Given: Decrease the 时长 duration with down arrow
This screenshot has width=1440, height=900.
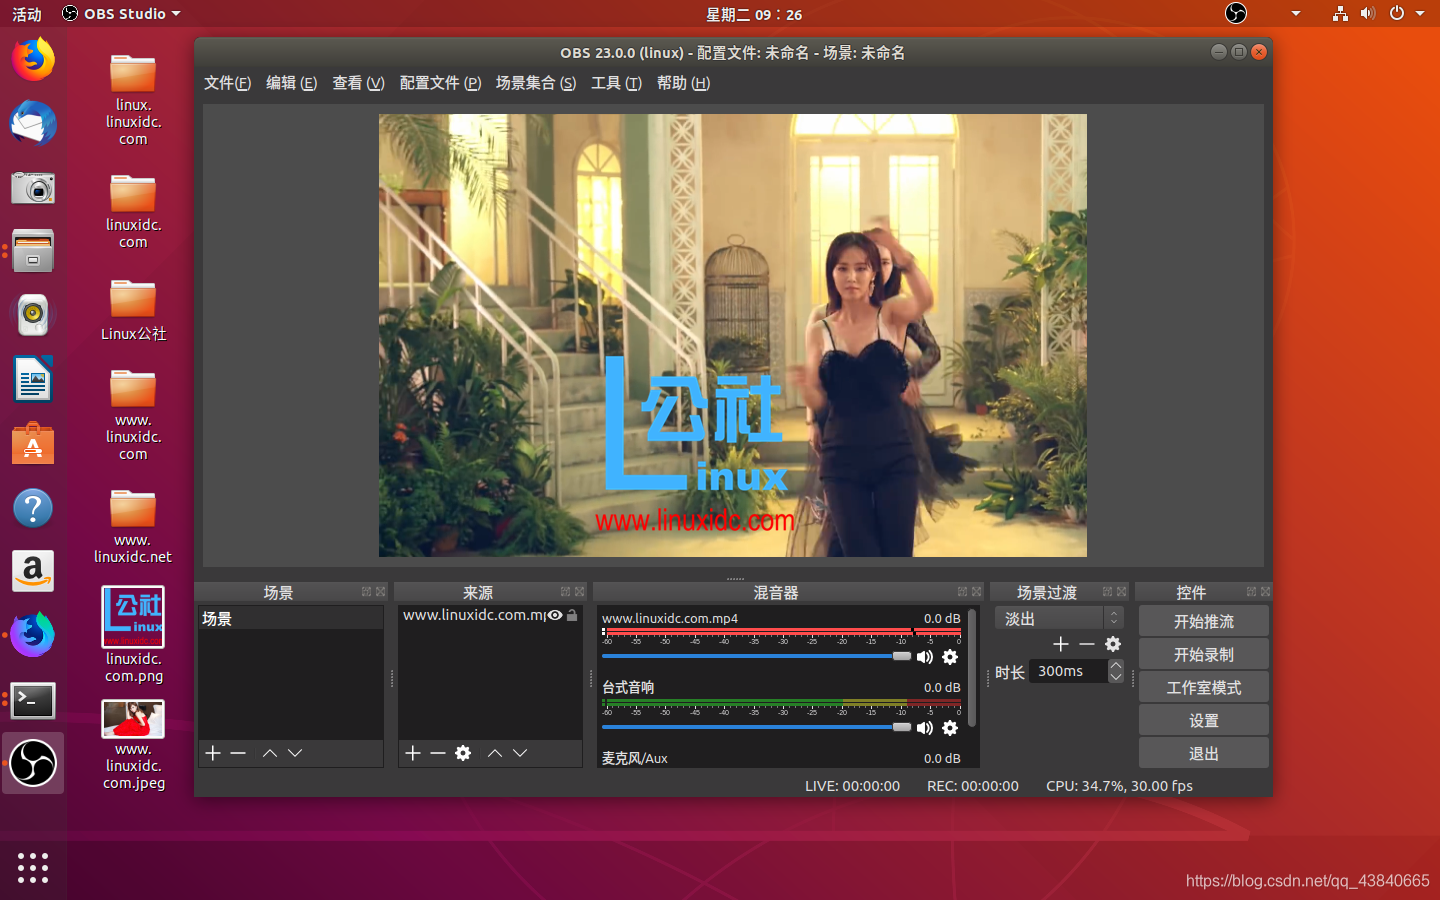Looking at the screenshot, I should (1116, 677).
